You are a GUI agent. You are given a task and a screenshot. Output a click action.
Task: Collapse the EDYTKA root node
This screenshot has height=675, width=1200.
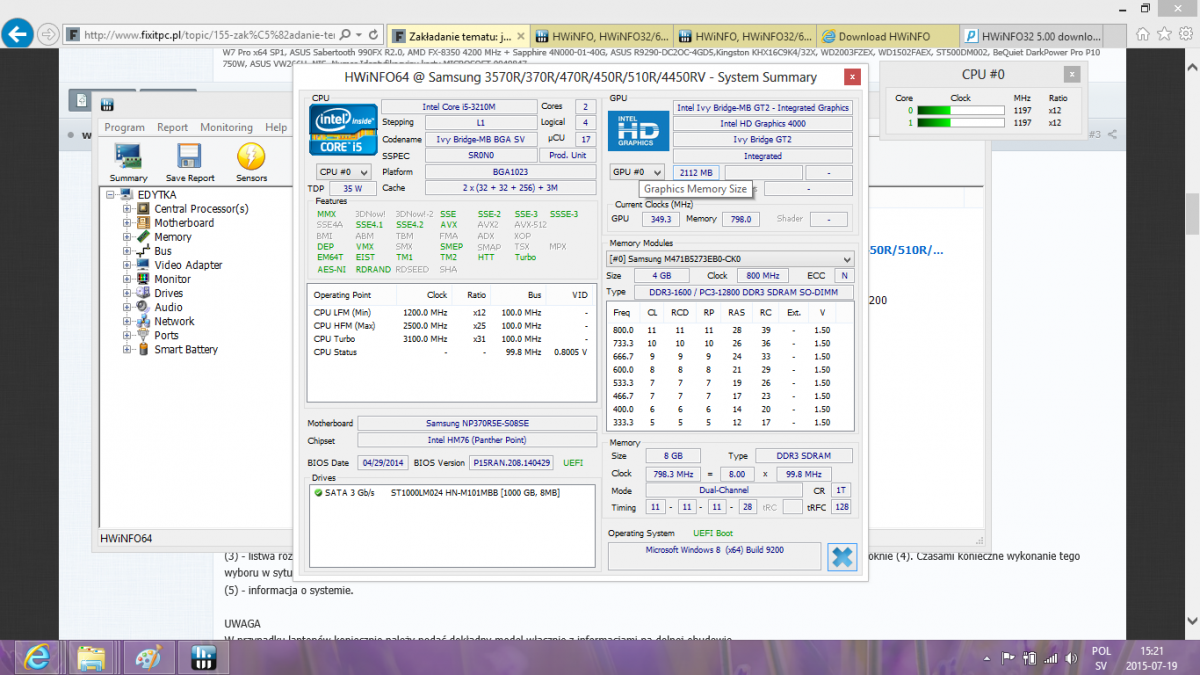[x=112, y=195]
